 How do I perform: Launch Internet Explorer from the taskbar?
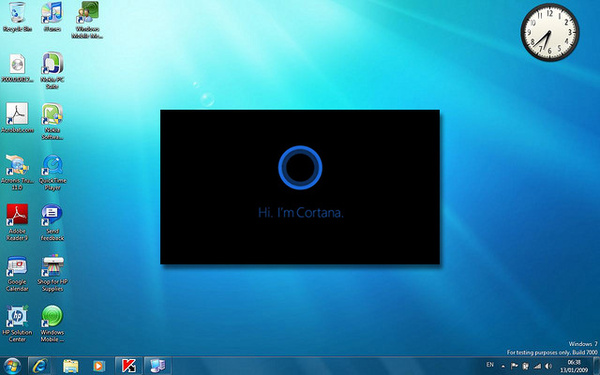[x=40, y=366]
